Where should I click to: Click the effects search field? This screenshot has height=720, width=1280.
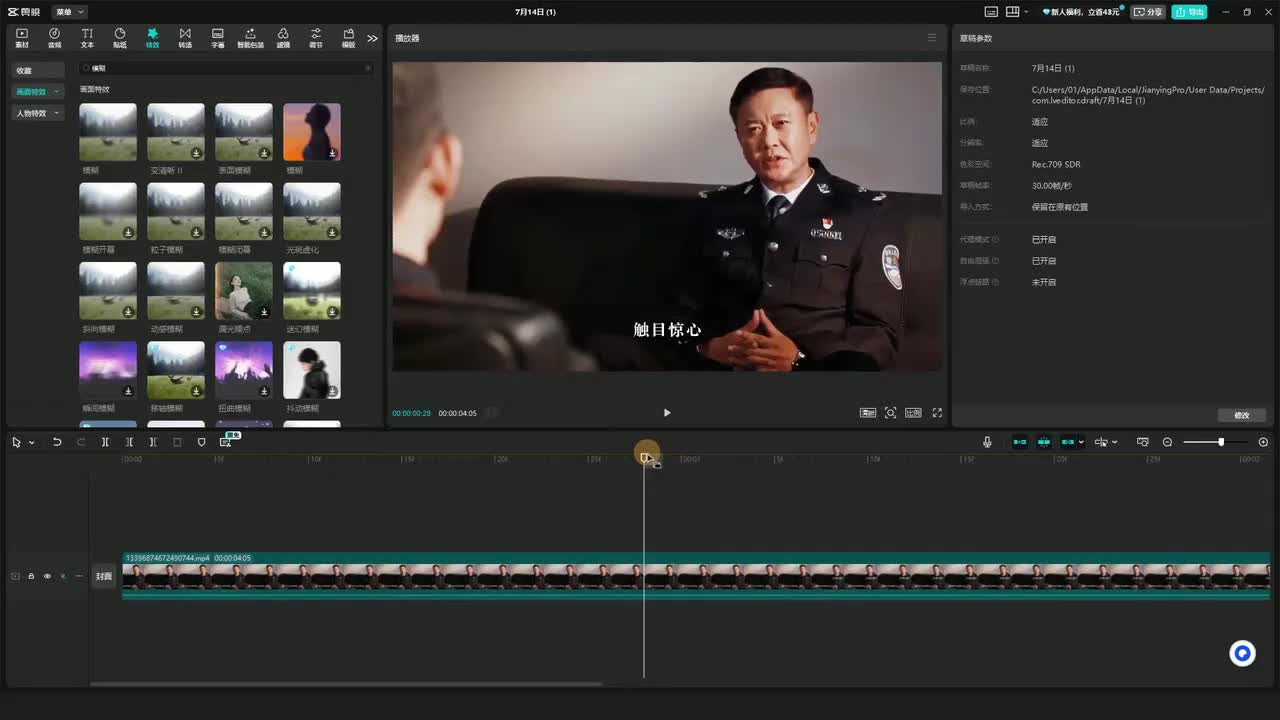(226, 68)
